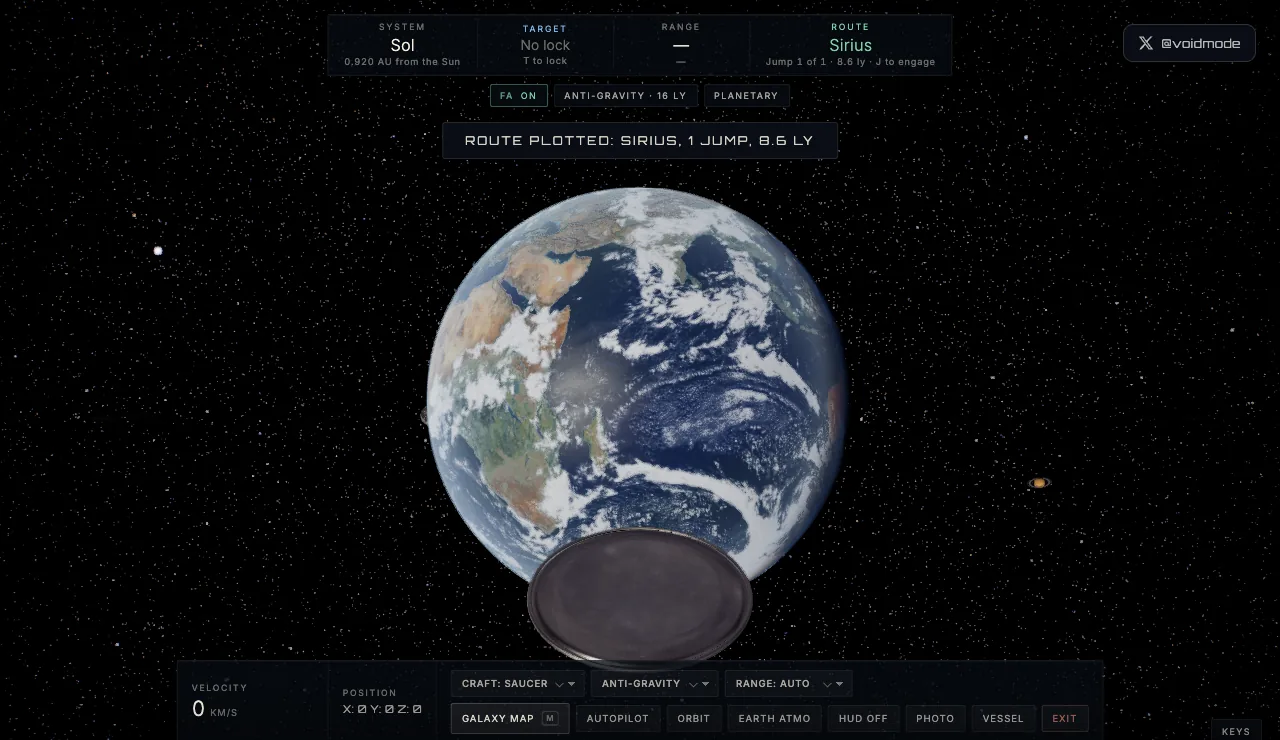Open the RANGE: AUTO dropdown
The image size is (1280, 740).
pos(788,684)
